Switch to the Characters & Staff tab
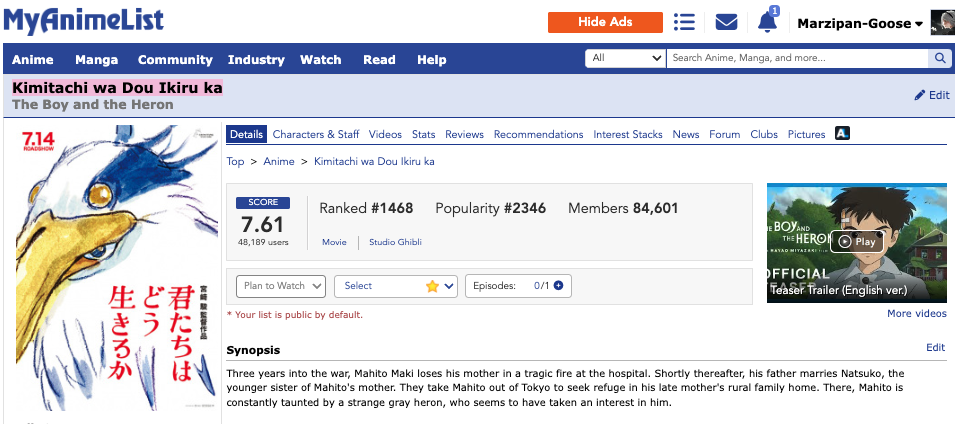Screen dimensions: 955x424 (x=316, y=134)
